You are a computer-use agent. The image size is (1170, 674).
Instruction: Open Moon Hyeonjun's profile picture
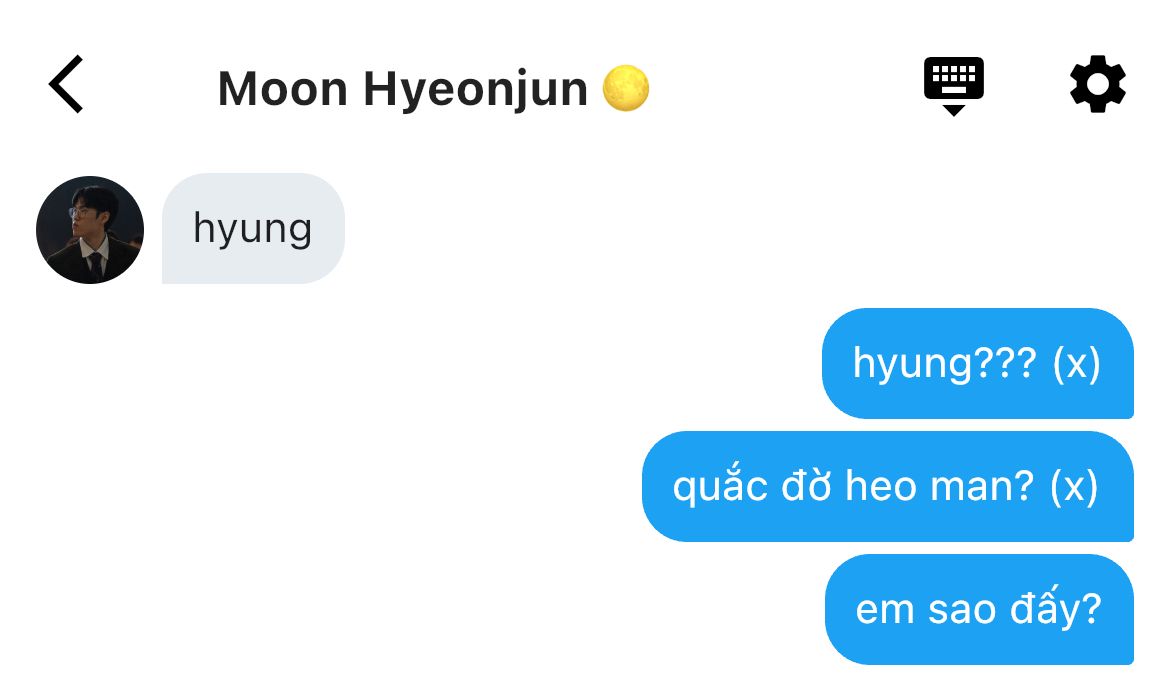(x=90, y=230)
